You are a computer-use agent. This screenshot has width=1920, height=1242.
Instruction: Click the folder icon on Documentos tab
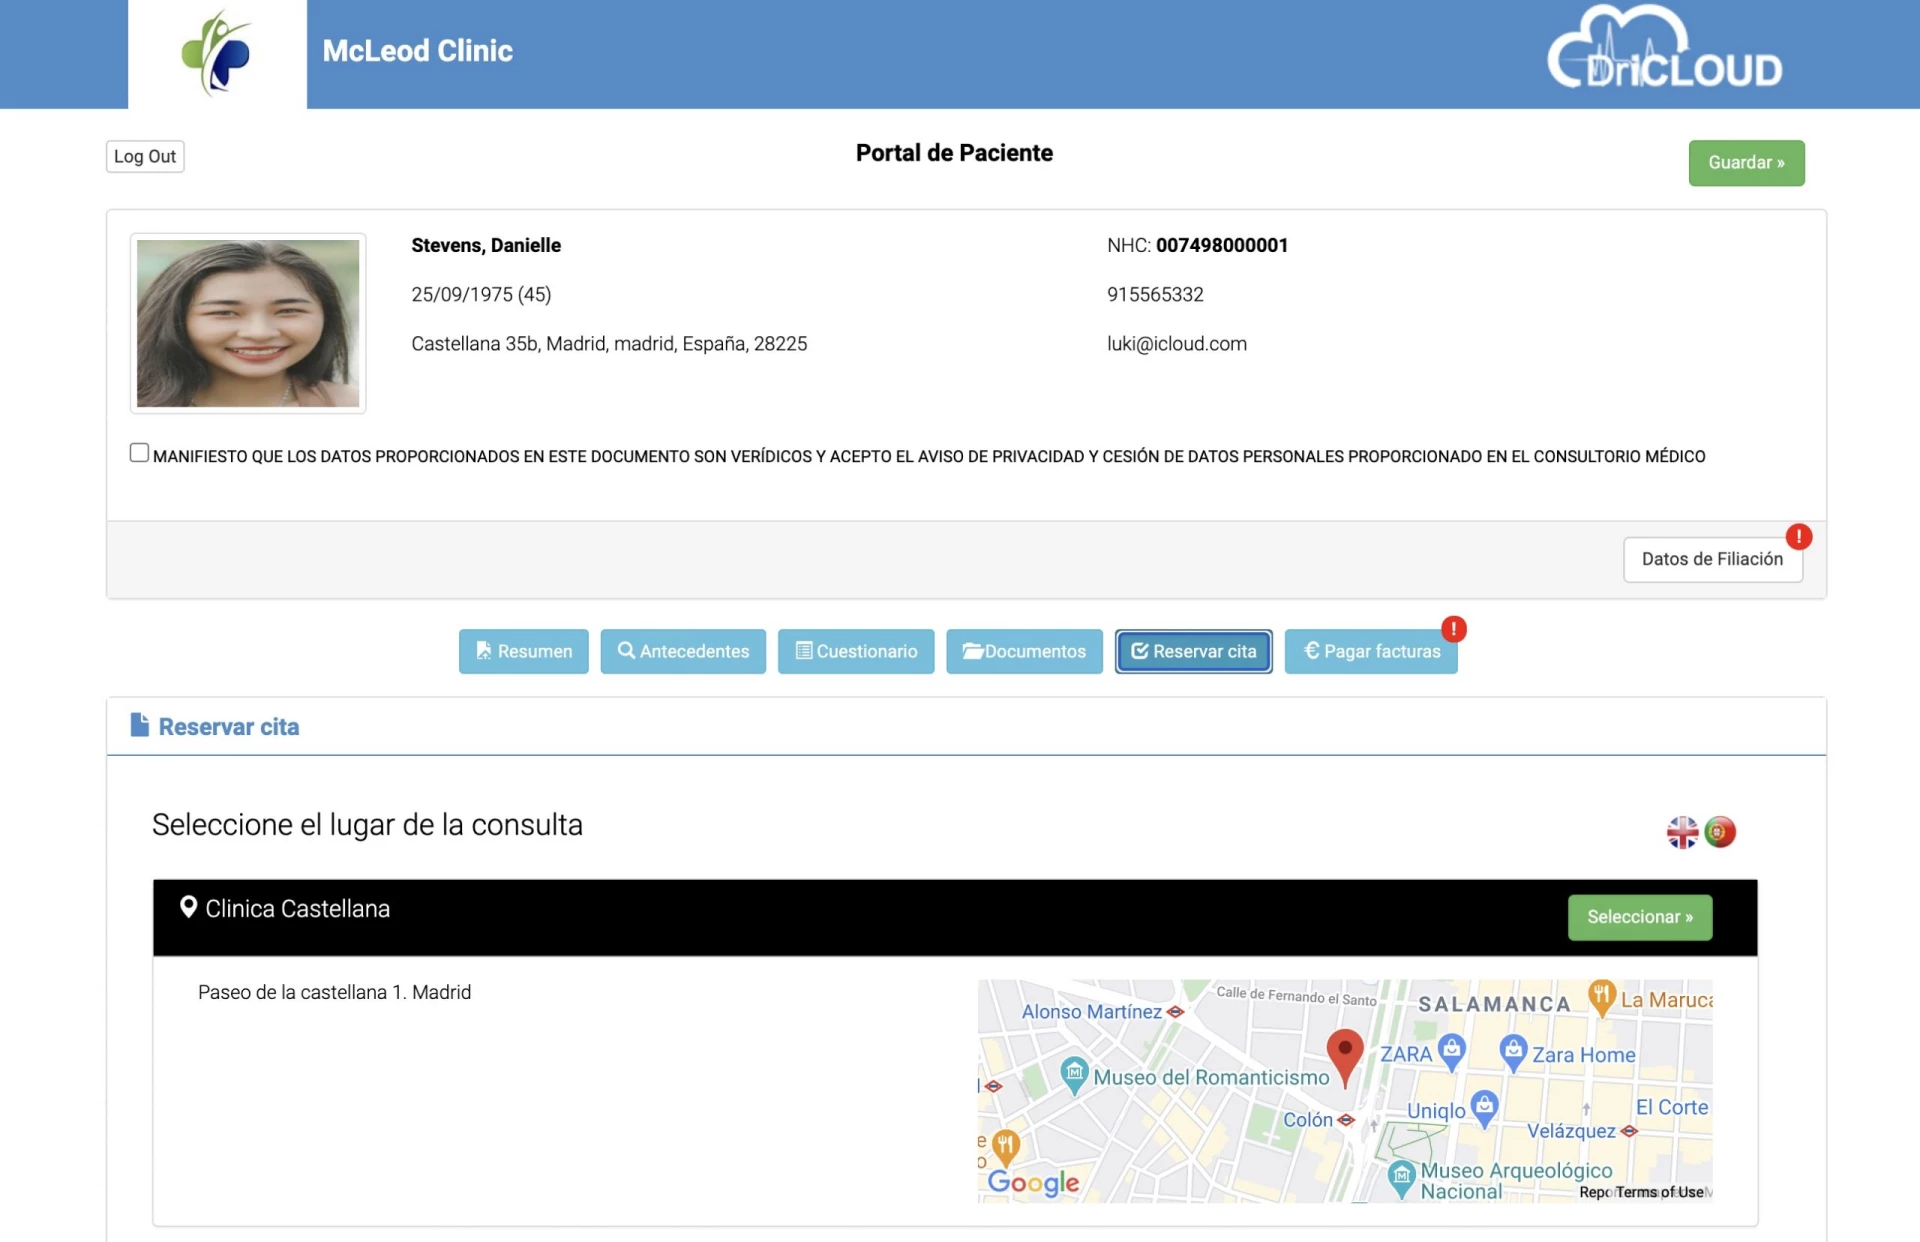[973, 651]
